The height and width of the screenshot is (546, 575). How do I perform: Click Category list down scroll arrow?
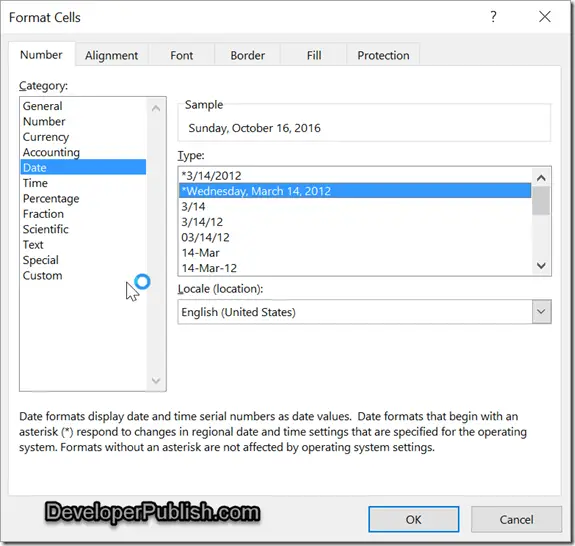coord(156,381)
